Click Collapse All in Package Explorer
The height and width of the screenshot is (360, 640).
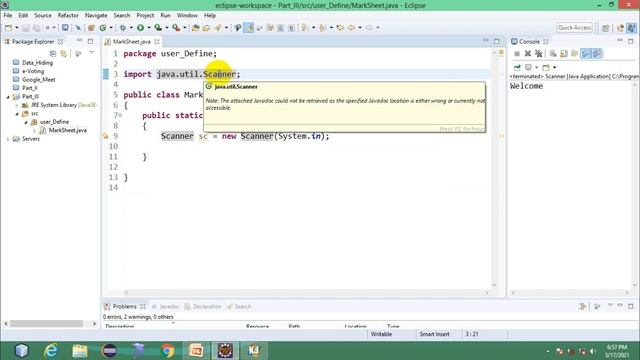[53, 54]
